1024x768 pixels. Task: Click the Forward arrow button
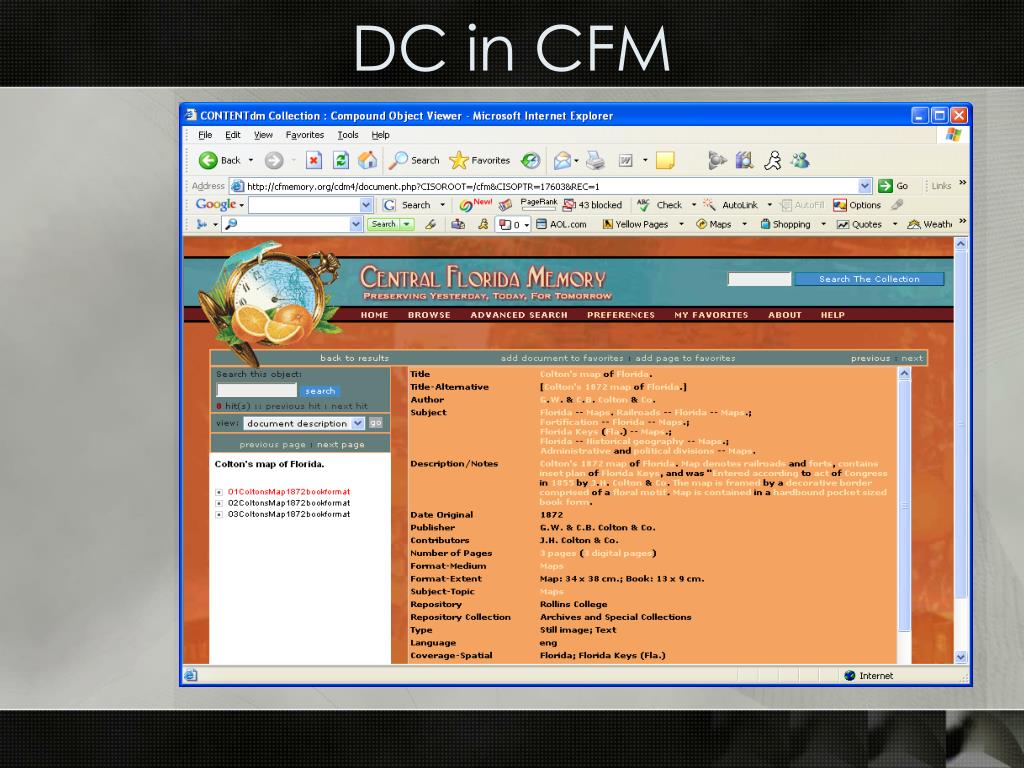click(274, 160)
